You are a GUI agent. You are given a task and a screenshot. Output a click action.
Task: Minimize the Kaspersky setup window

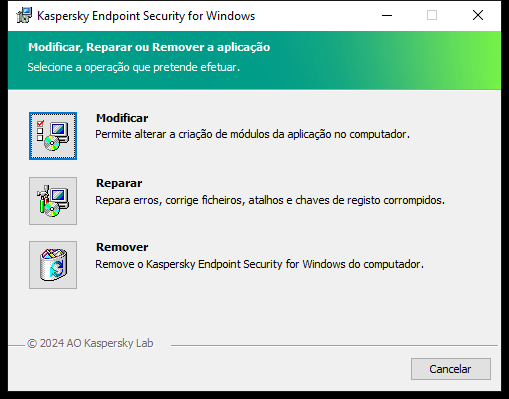pos(387,15)
